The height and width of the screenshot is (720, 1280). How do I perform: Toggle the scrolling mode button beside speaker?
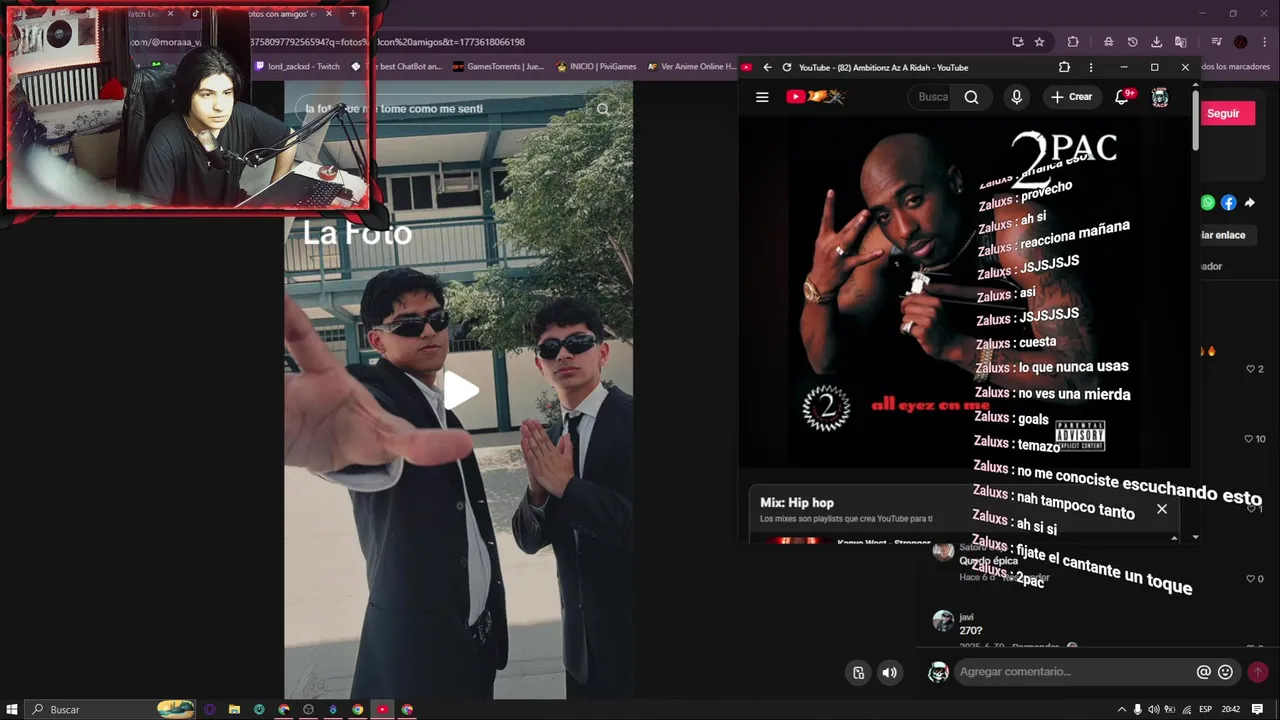click(858, 673)
